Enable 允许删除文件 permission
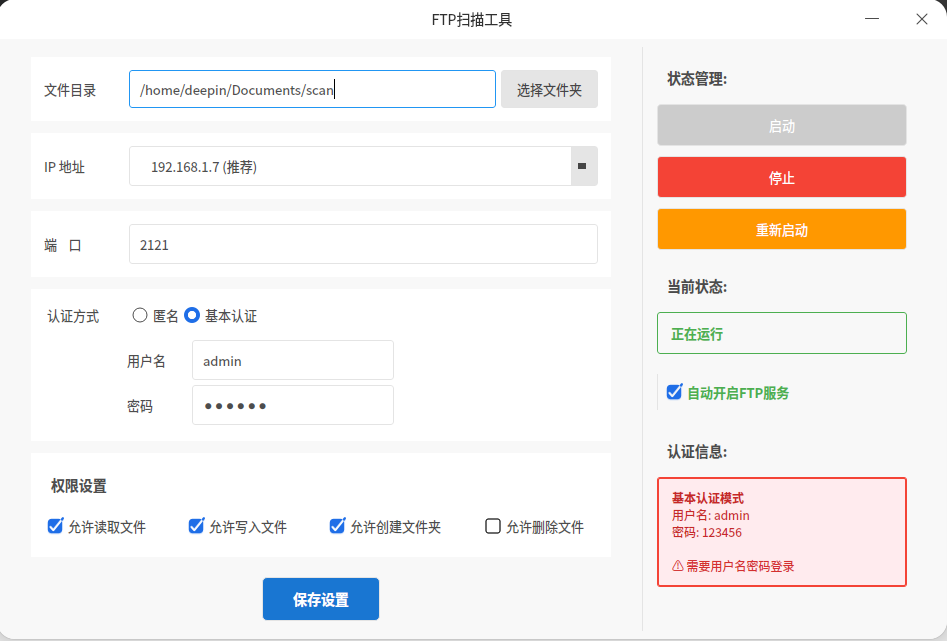Image resolution: width=947 pixels, height=641 pixels. [493, 526]
